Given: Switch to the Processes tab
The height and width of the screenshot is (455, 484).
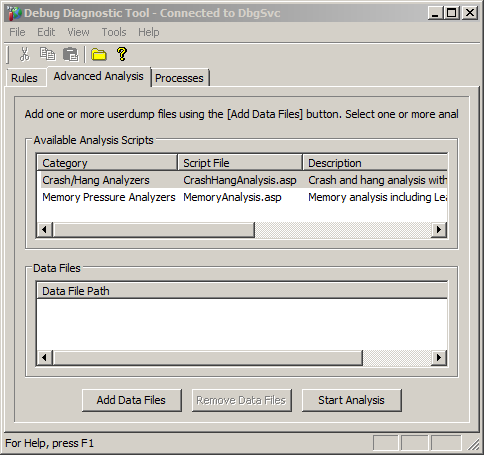Looking at the screenshot, I should tap(179, 78).
